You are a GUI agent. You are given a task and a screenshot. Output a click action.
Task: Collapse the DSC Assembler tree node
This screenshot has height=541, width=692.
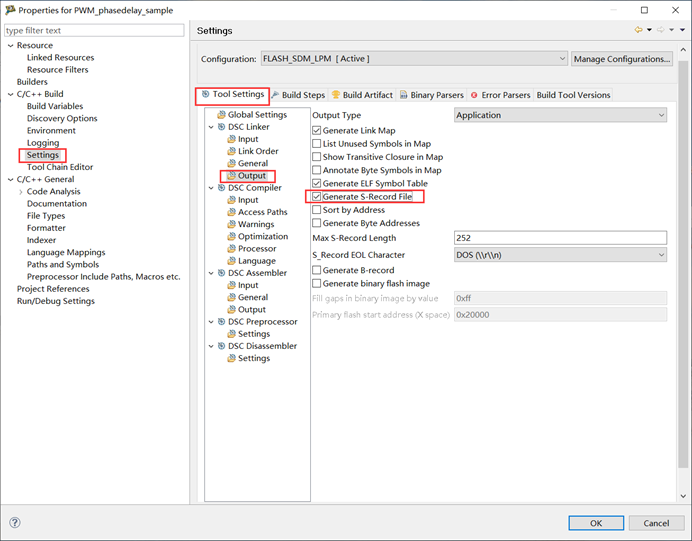(x=211, y=273)
